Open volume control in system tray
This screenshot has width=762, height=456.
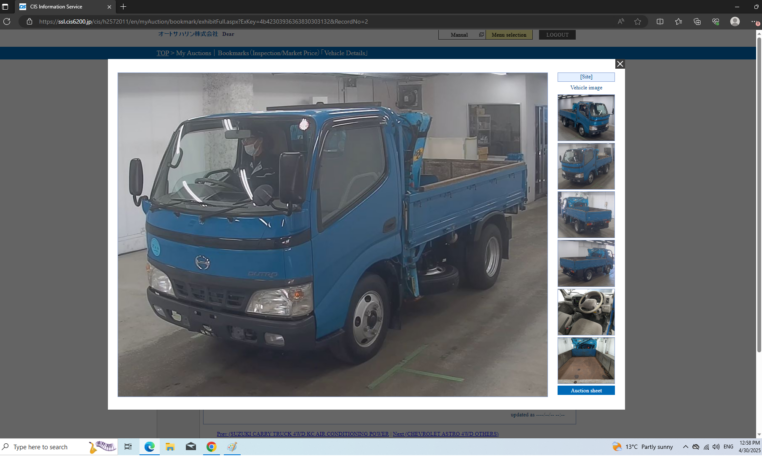(716, 447)
